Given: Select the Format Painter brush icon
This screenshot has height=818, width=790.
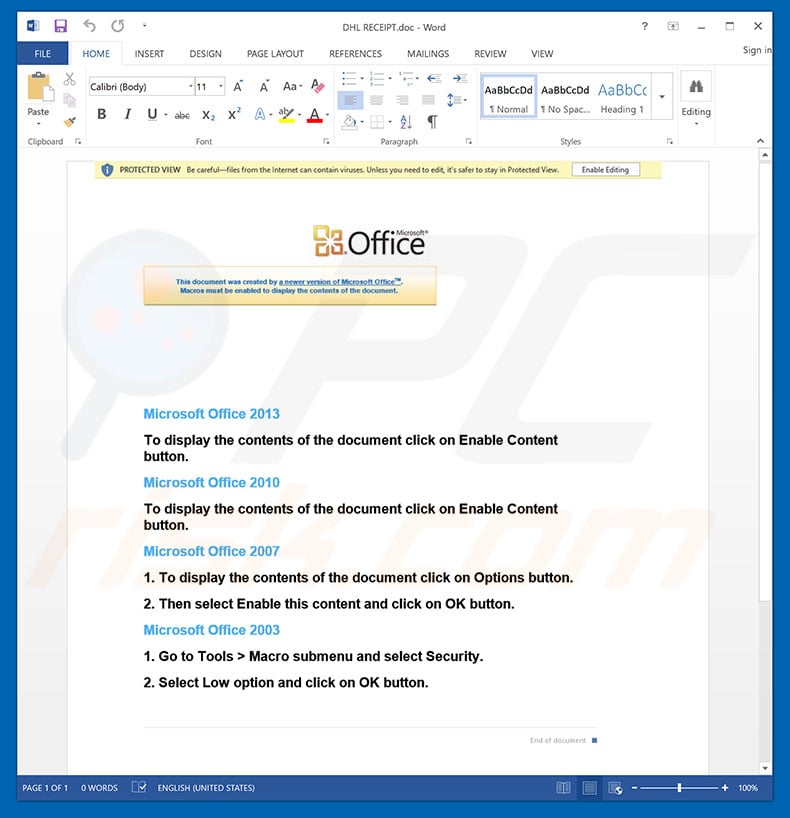Looking at the screenshot, I should (69, 122).
